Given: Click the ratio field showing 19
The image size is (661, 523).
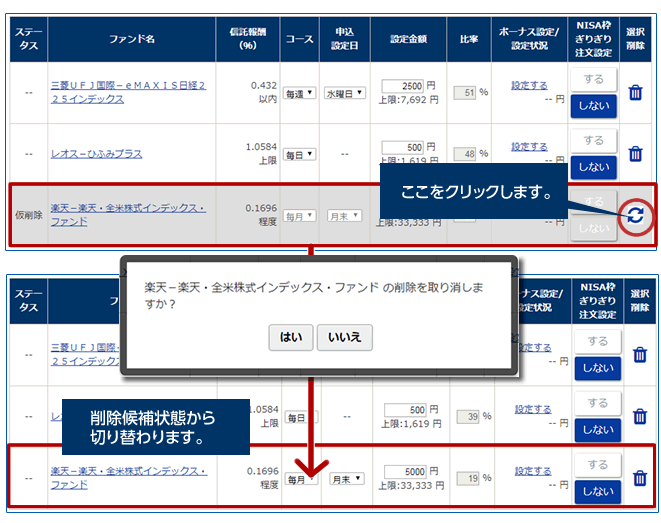Looking at the screenshot, I should click(468, 478).
